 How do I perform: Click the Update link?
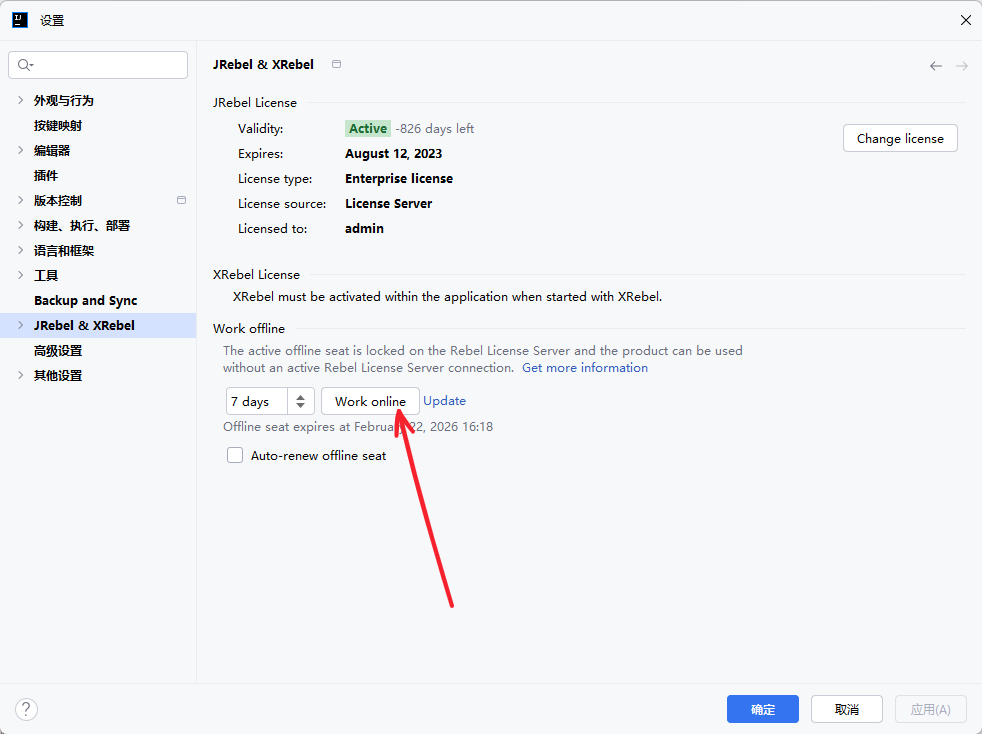(444, 401)
